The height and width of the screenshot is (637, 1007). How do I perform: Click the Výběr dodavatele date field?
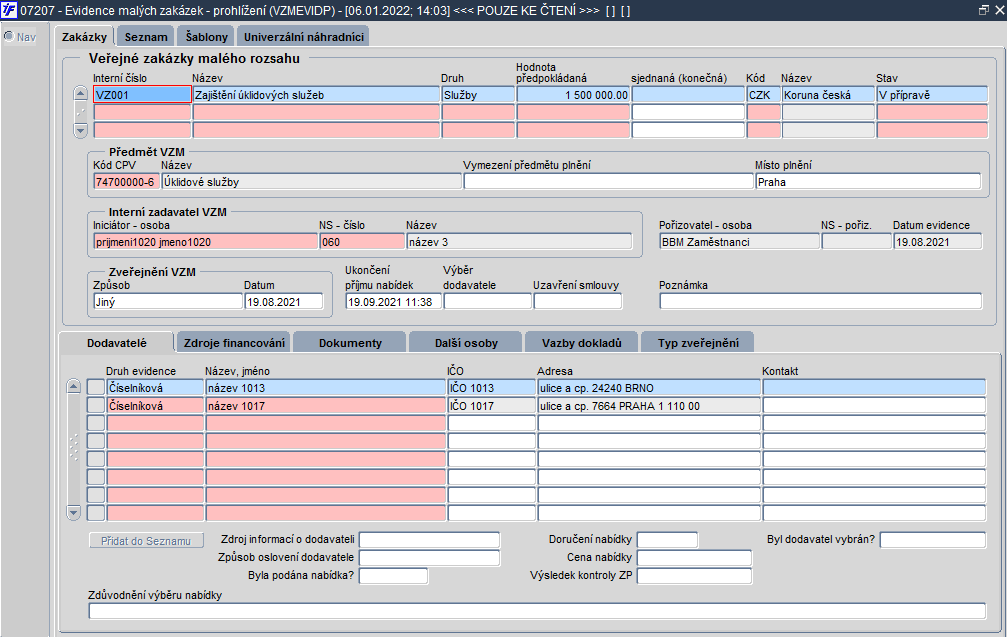tap(487, 302)
